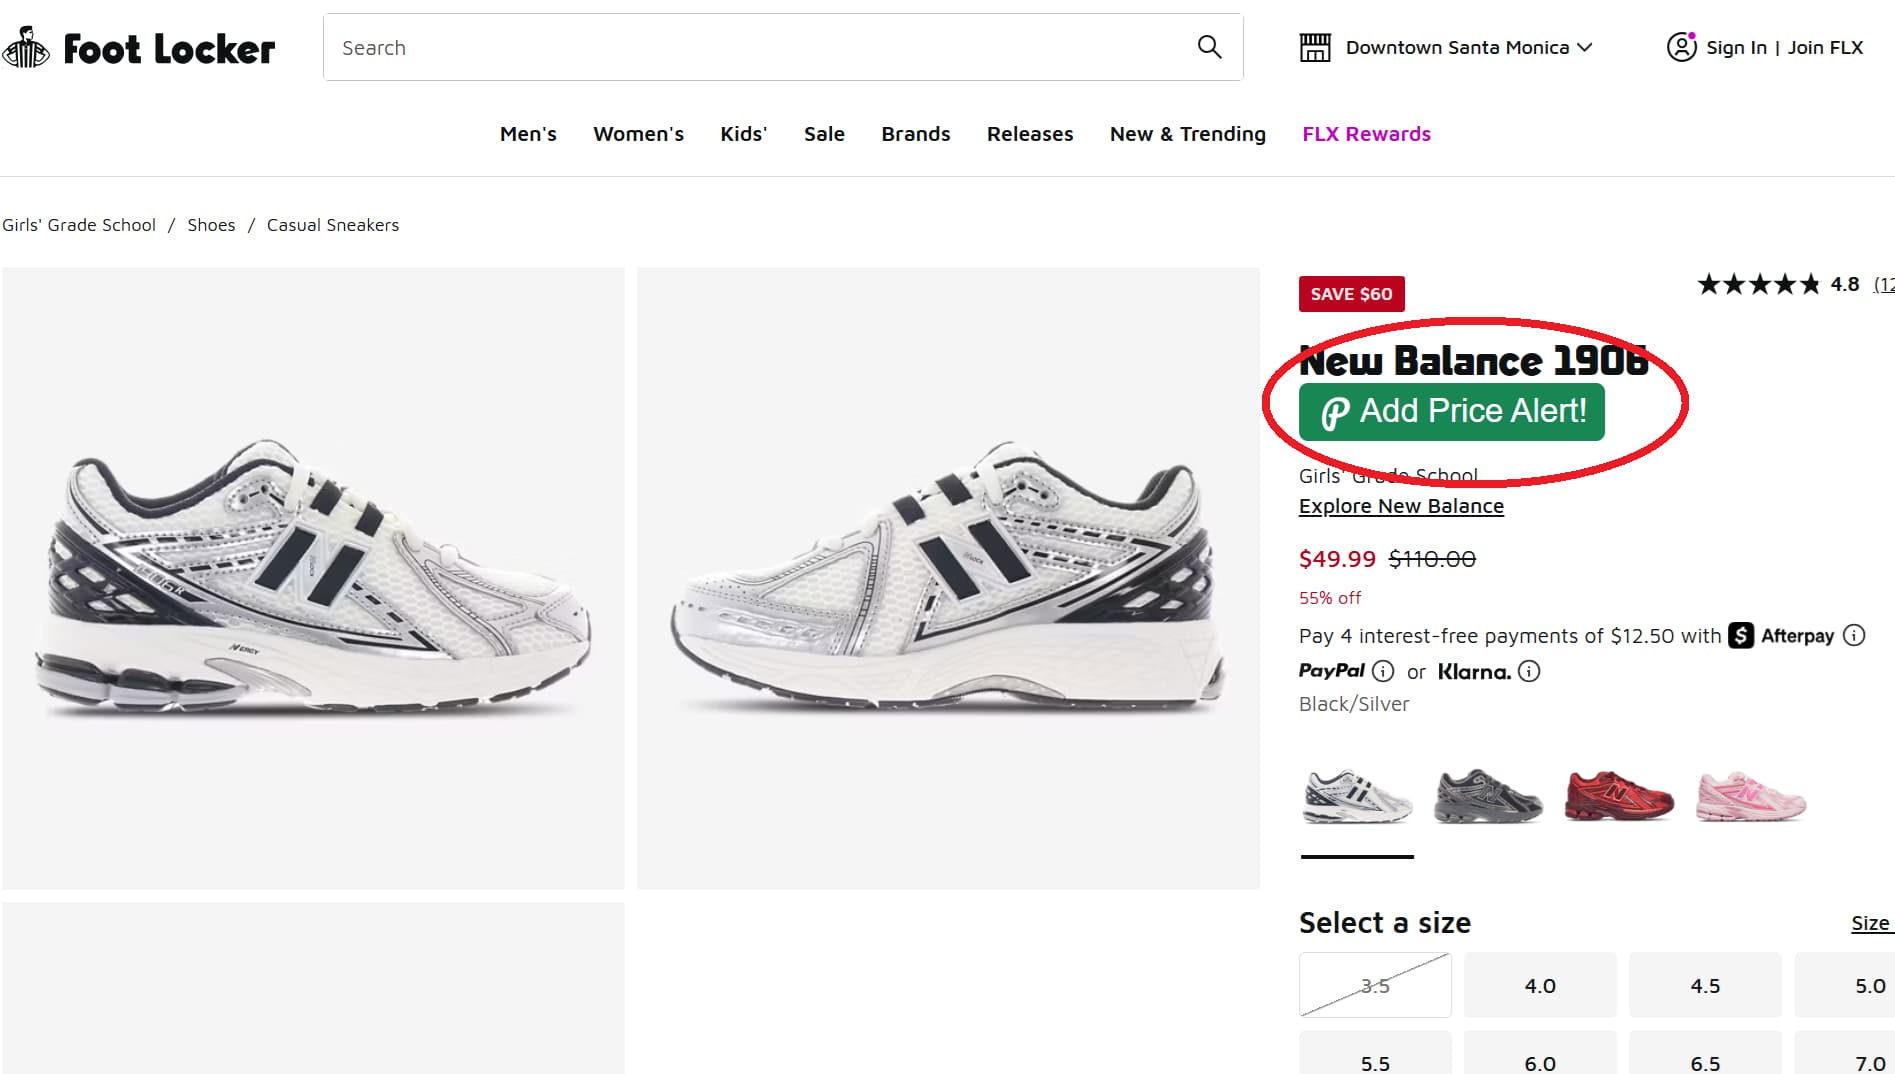
Task: Click the Afterpay logo
Action: tap(1782, 635)
